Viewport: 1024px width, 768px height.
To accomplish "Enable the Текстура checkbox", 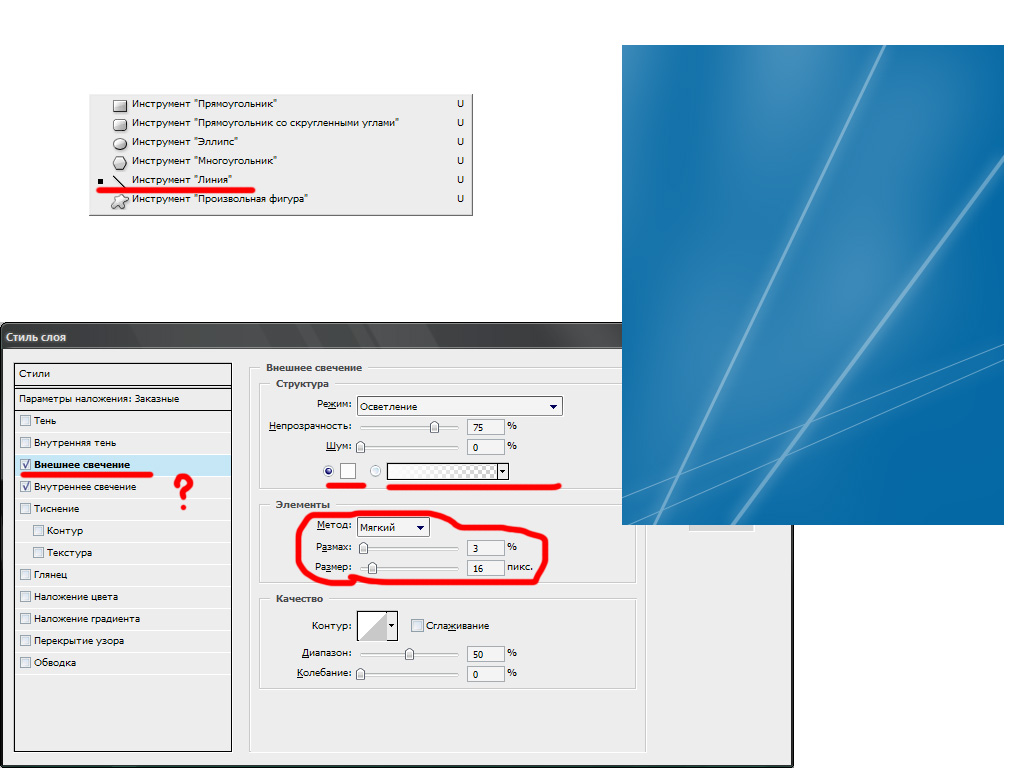I will [39, 552].
